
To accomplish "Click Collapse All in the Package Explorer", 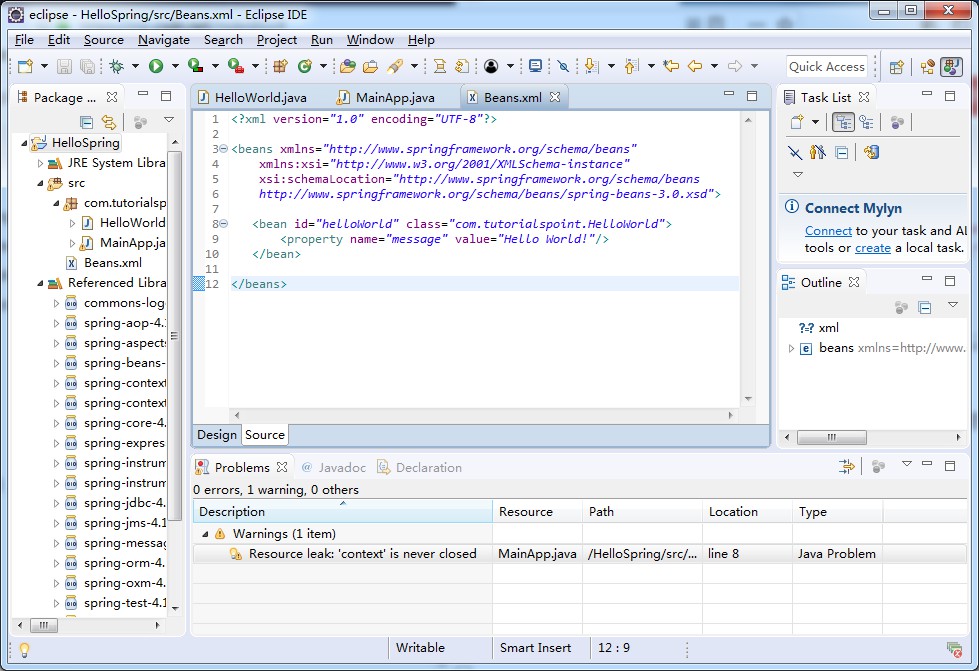I will [x=87, y=122].
